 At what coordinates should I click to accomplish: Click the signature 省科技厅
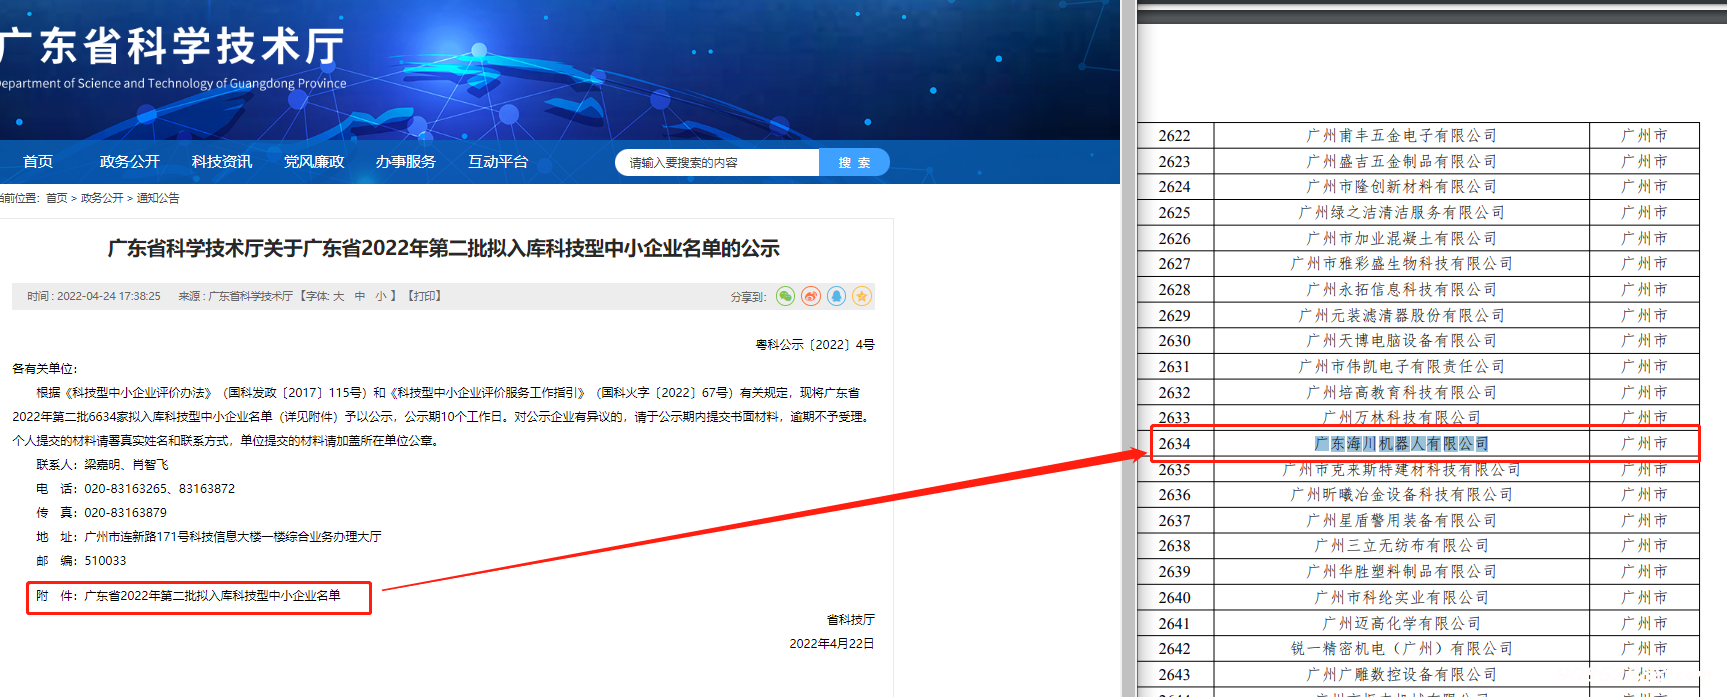[851, 619]
